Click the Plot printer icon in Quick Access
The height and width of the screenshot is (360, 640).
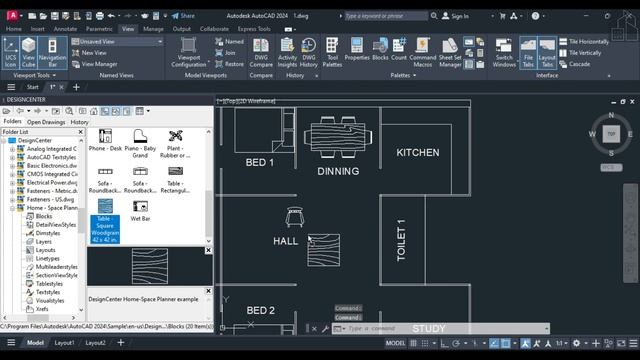[100, 16]
